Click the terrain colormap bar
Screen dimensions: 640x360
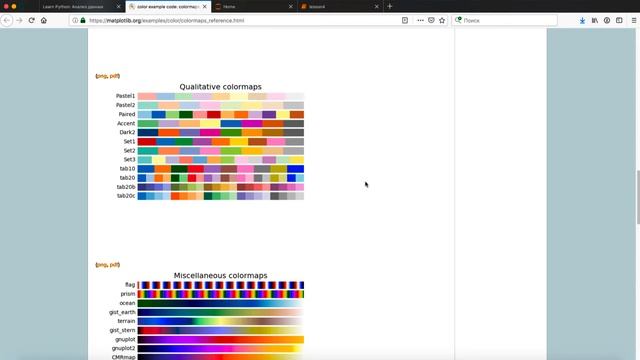click(x=220, y=321)
